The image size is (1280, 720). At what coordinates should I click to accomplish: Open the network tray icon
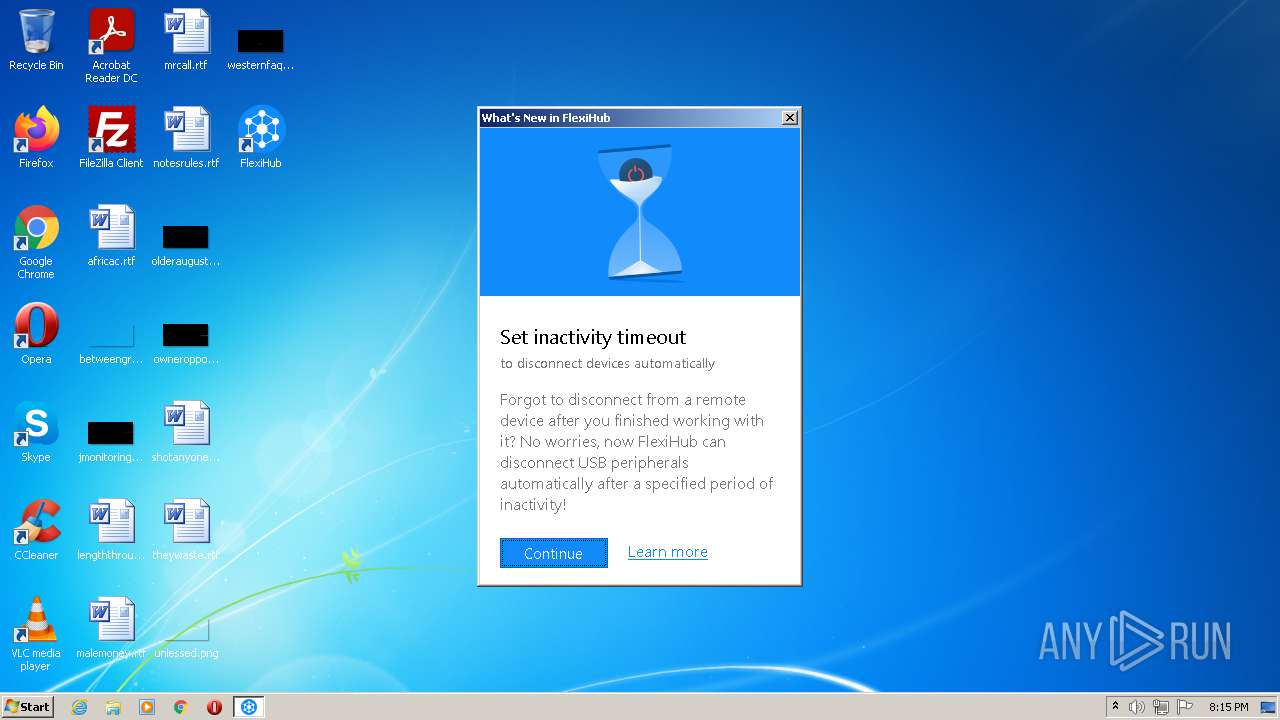tap(1161, 707)
